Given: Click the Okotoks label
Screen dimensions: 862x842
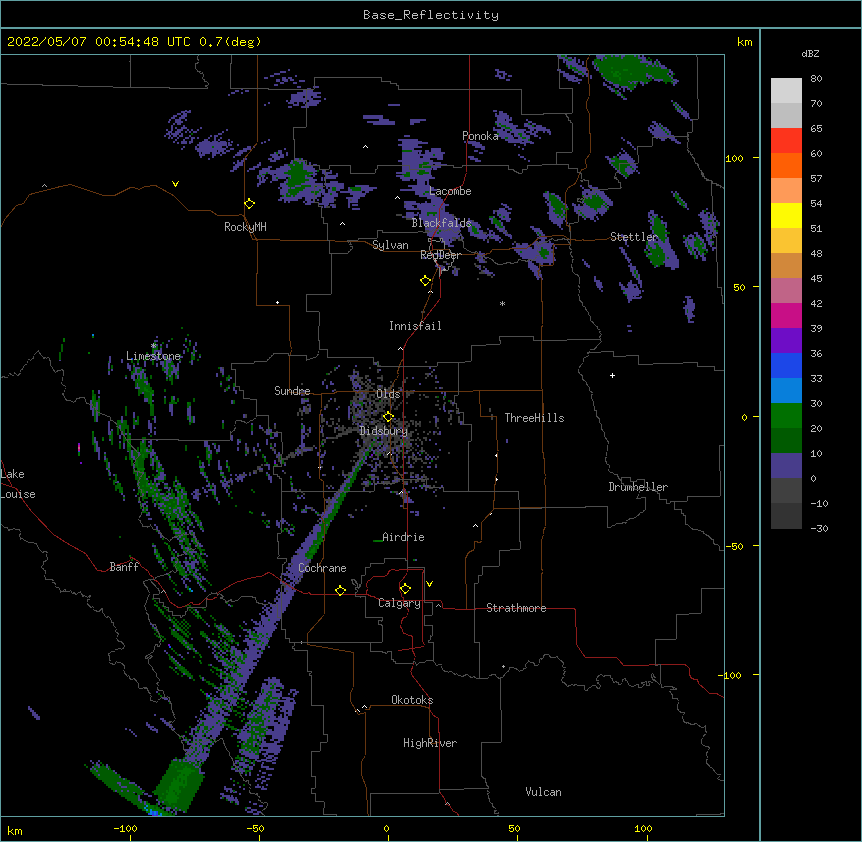Looking at the screenshot, I should (x=412, y=700).
